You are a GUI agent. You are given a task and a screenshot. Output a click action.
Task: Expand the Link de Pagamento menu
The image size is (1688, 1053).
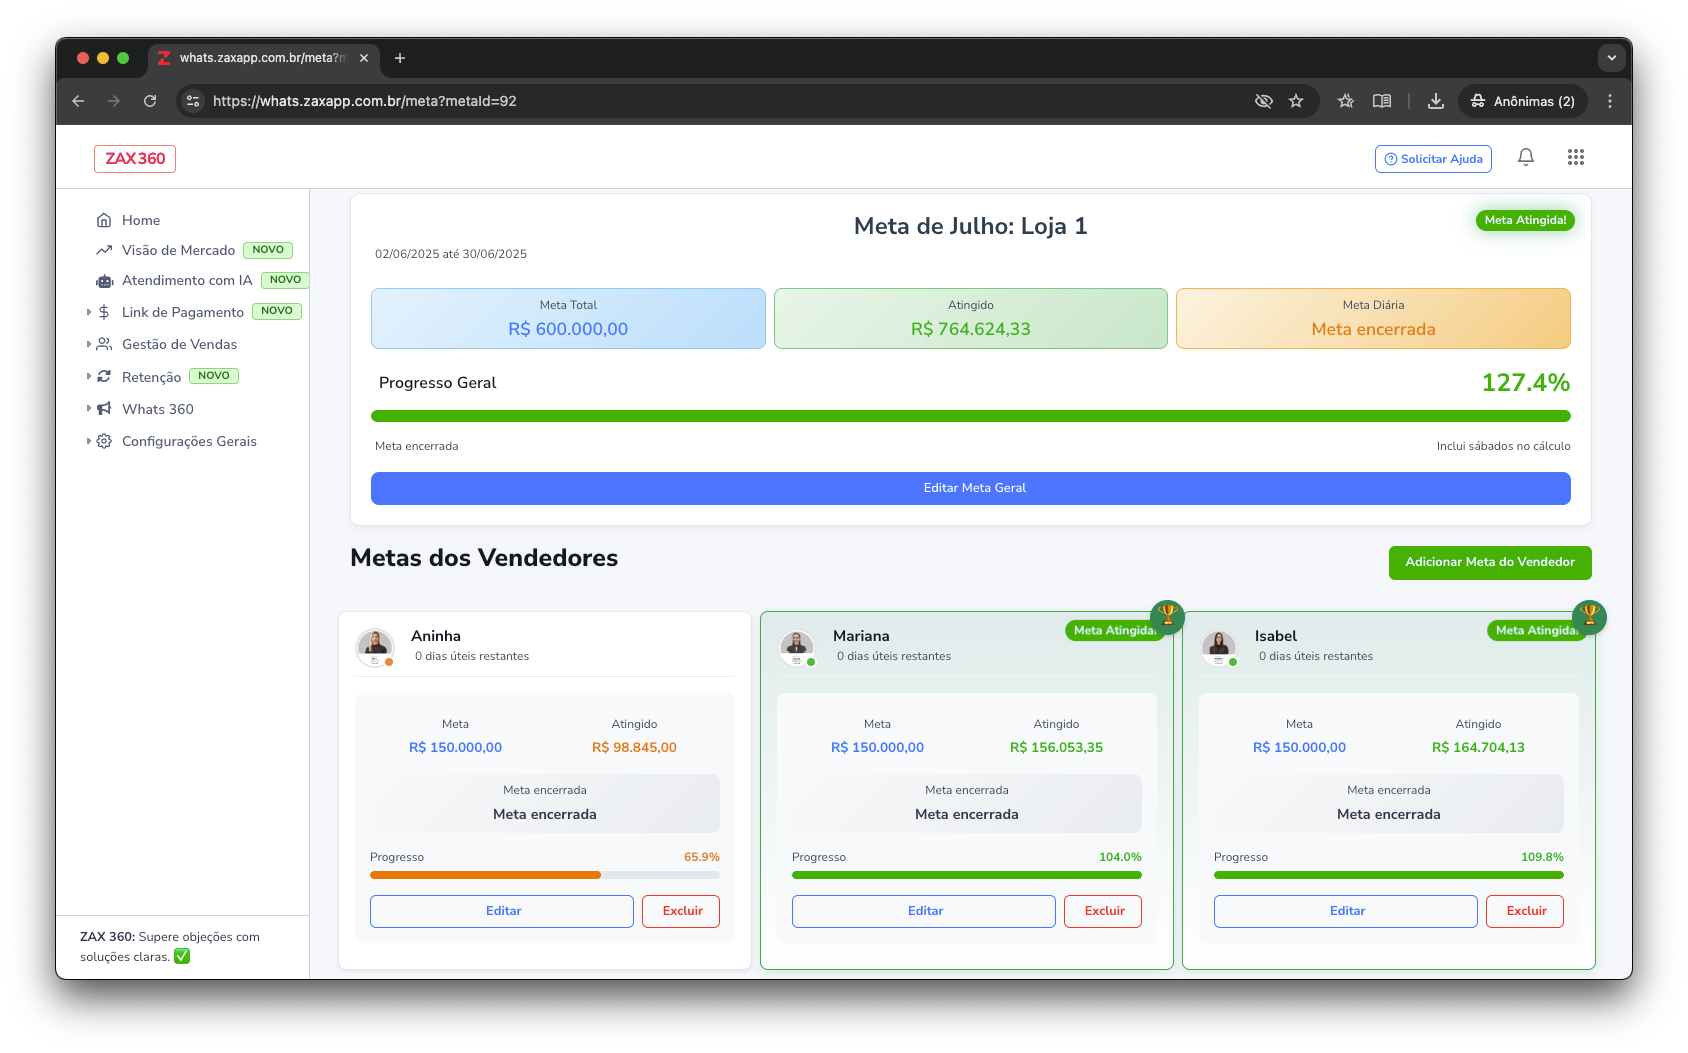tap(182, 312)
